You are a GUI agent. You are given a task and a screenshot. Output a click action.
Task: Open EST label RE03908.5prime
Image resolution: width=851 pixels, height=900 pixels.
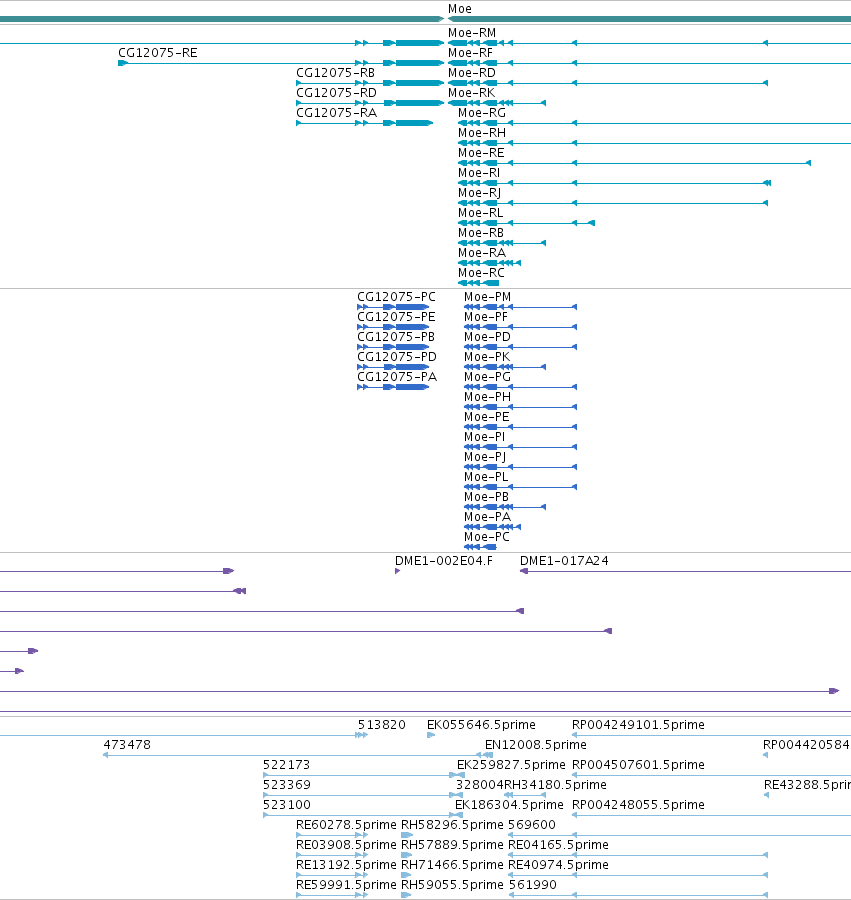346,845
